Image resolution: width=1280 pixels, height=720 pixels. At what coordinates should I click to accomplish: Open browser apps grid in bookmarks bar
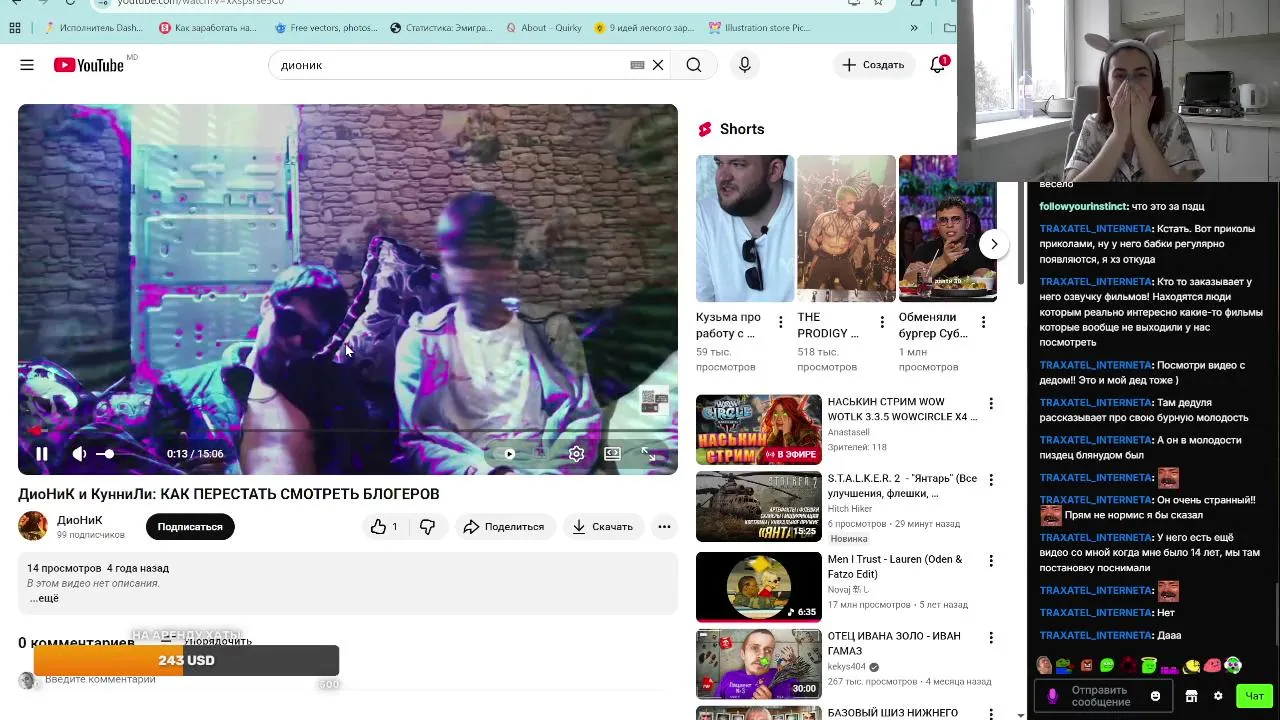point(15,28)
